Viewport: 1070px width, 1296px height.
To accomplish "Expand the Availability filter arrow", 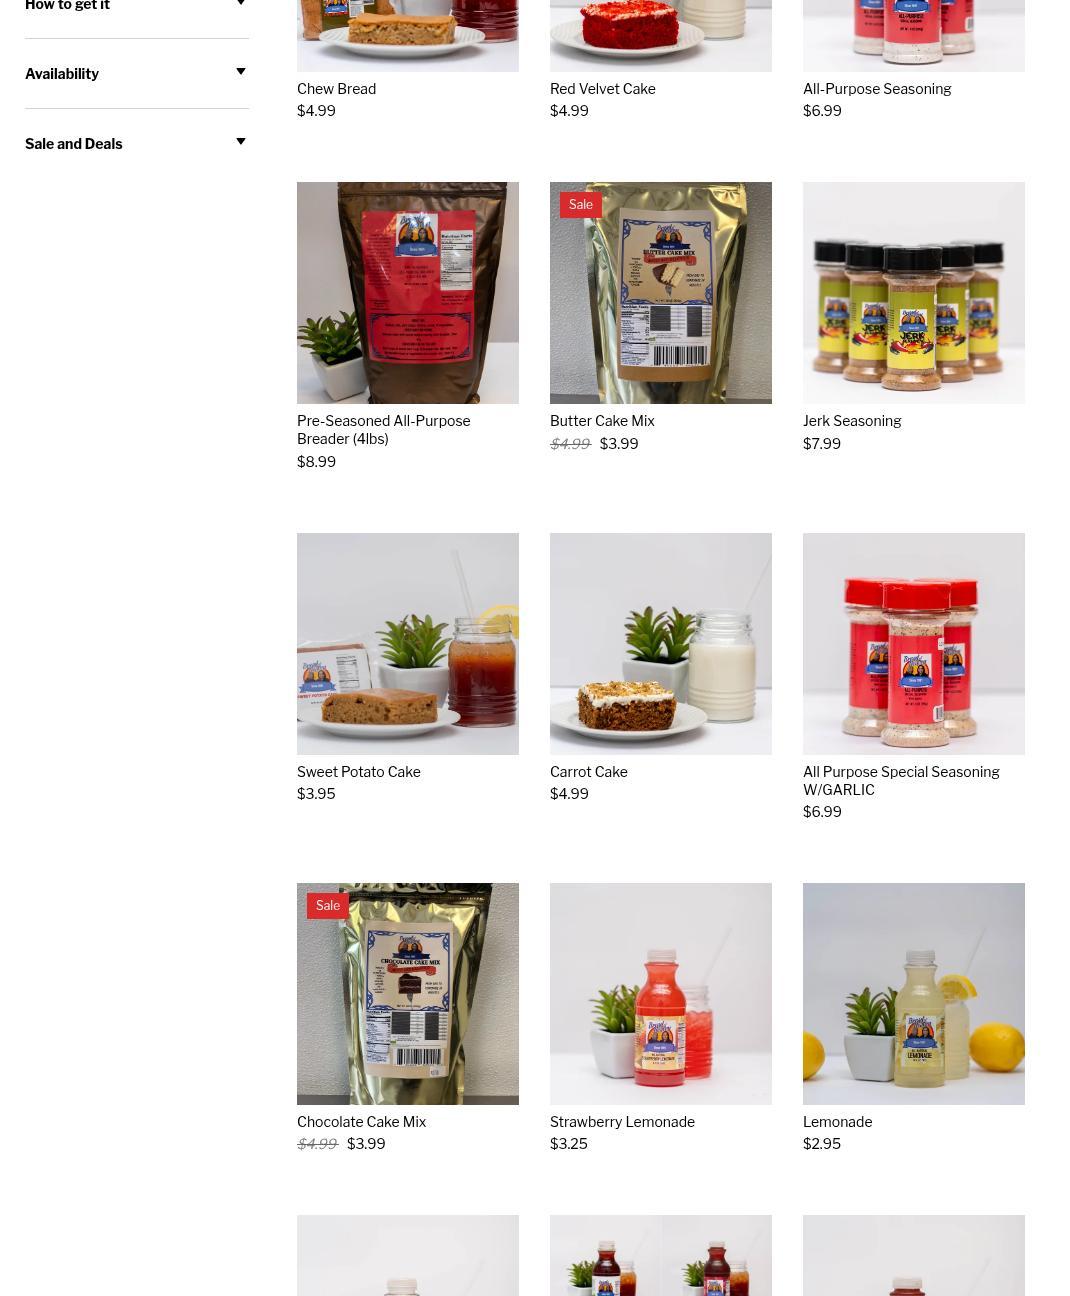I will click(x=240, y=72).
